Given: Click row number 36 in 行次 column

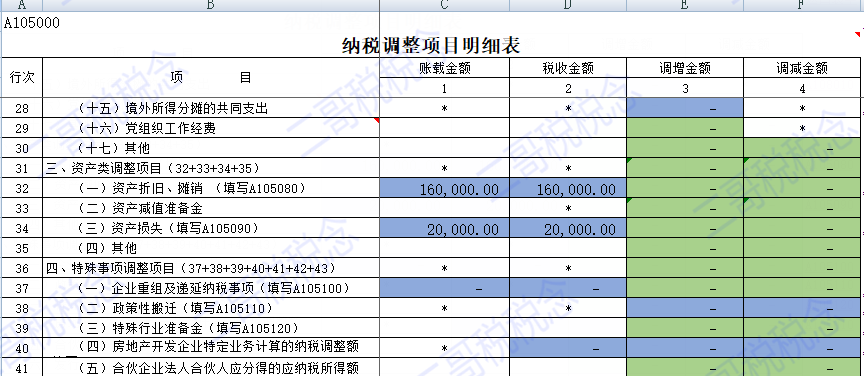Looking at the screenshot, I should click(x=22, y=268).
